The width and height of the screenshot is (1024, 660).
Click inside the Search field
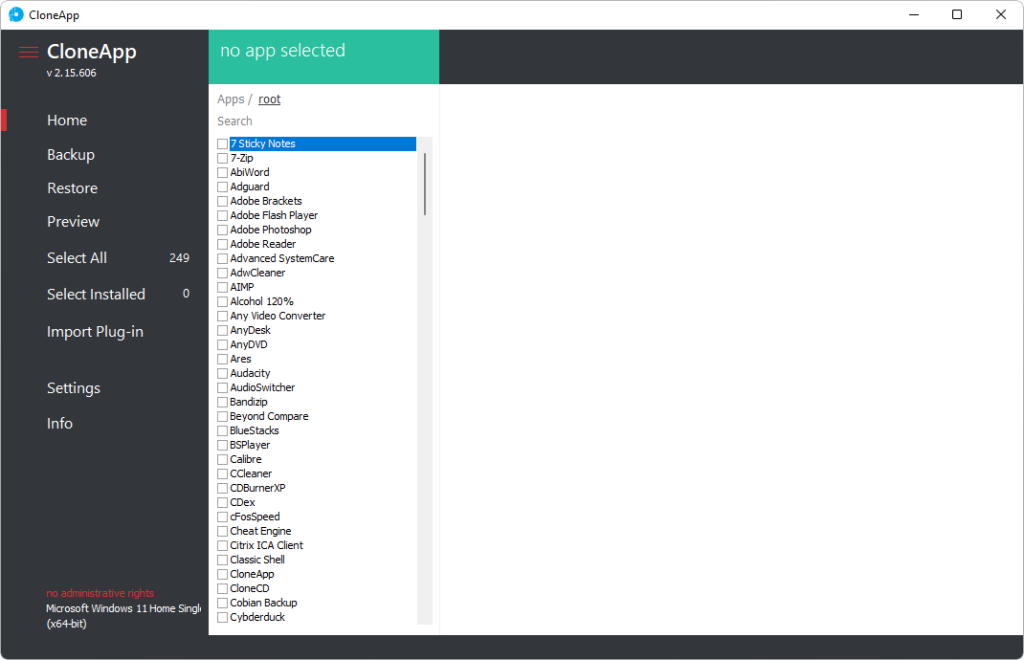coord(300,120)
